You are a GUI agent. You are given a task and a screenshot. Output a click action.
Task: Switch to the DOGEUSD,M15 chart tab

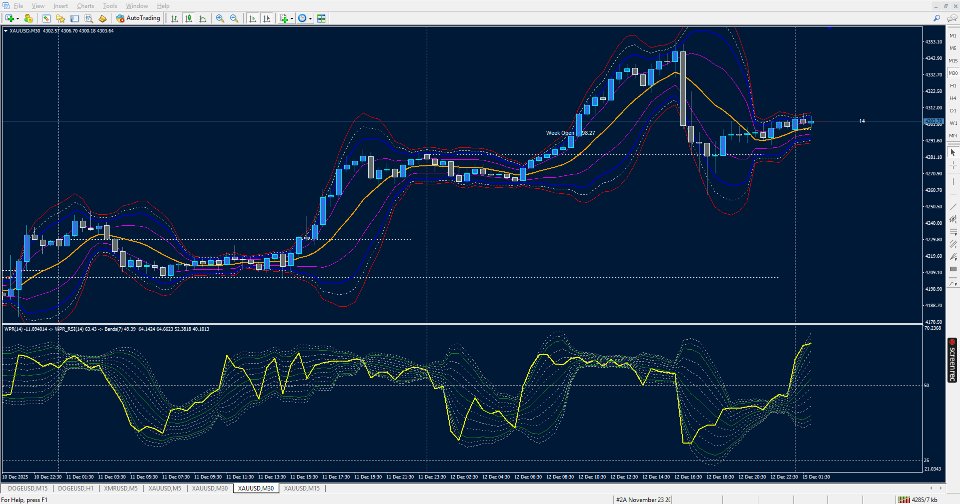pos(27,488)
